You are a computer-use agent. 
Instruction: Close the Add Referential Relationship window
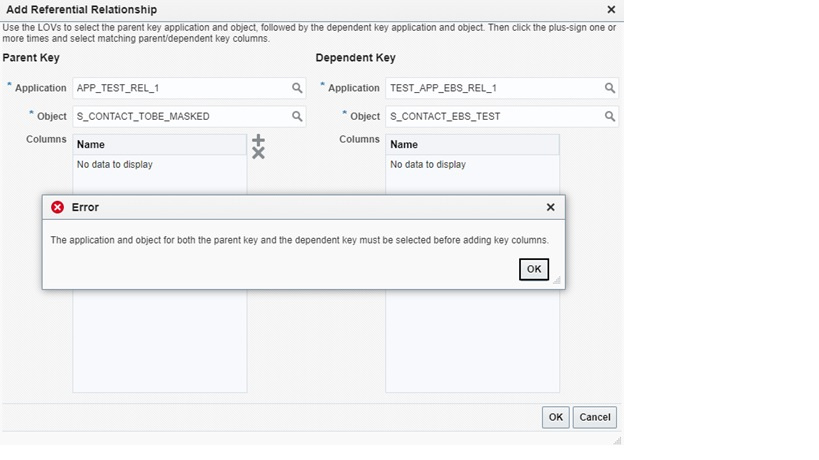pyautogui.click(x=611, y=9)
